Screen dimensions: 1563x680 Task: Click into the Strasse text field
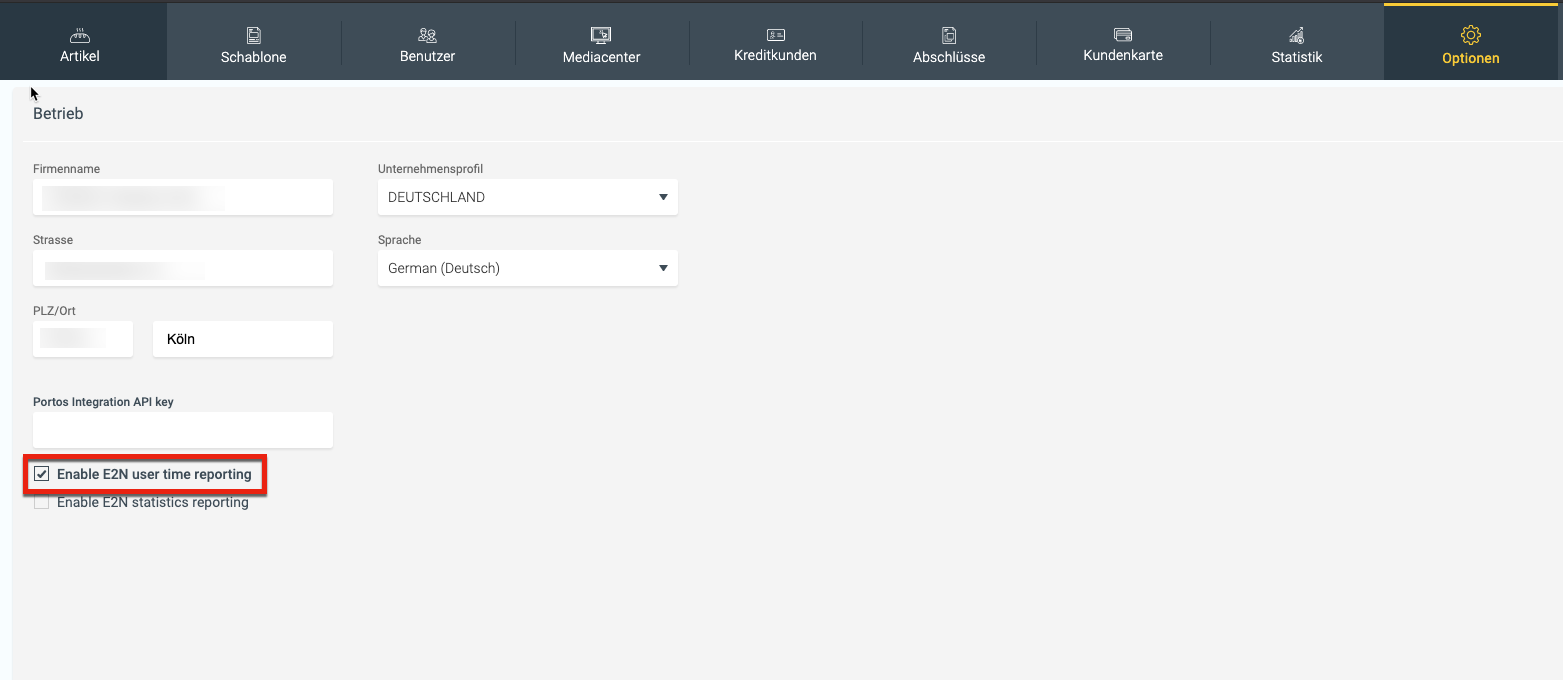point(183,268)
